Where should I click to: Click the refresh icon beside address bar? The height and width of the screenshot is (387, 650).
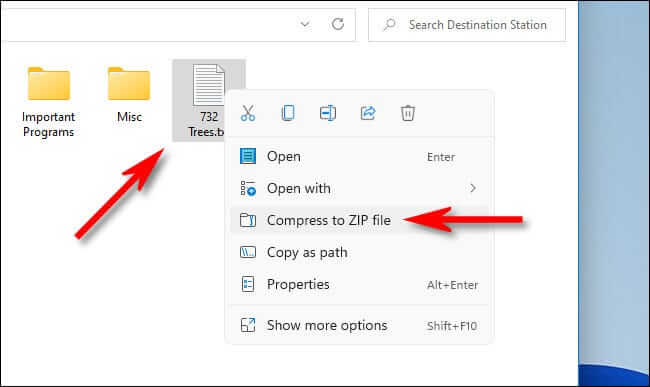(x=338, y=24)
